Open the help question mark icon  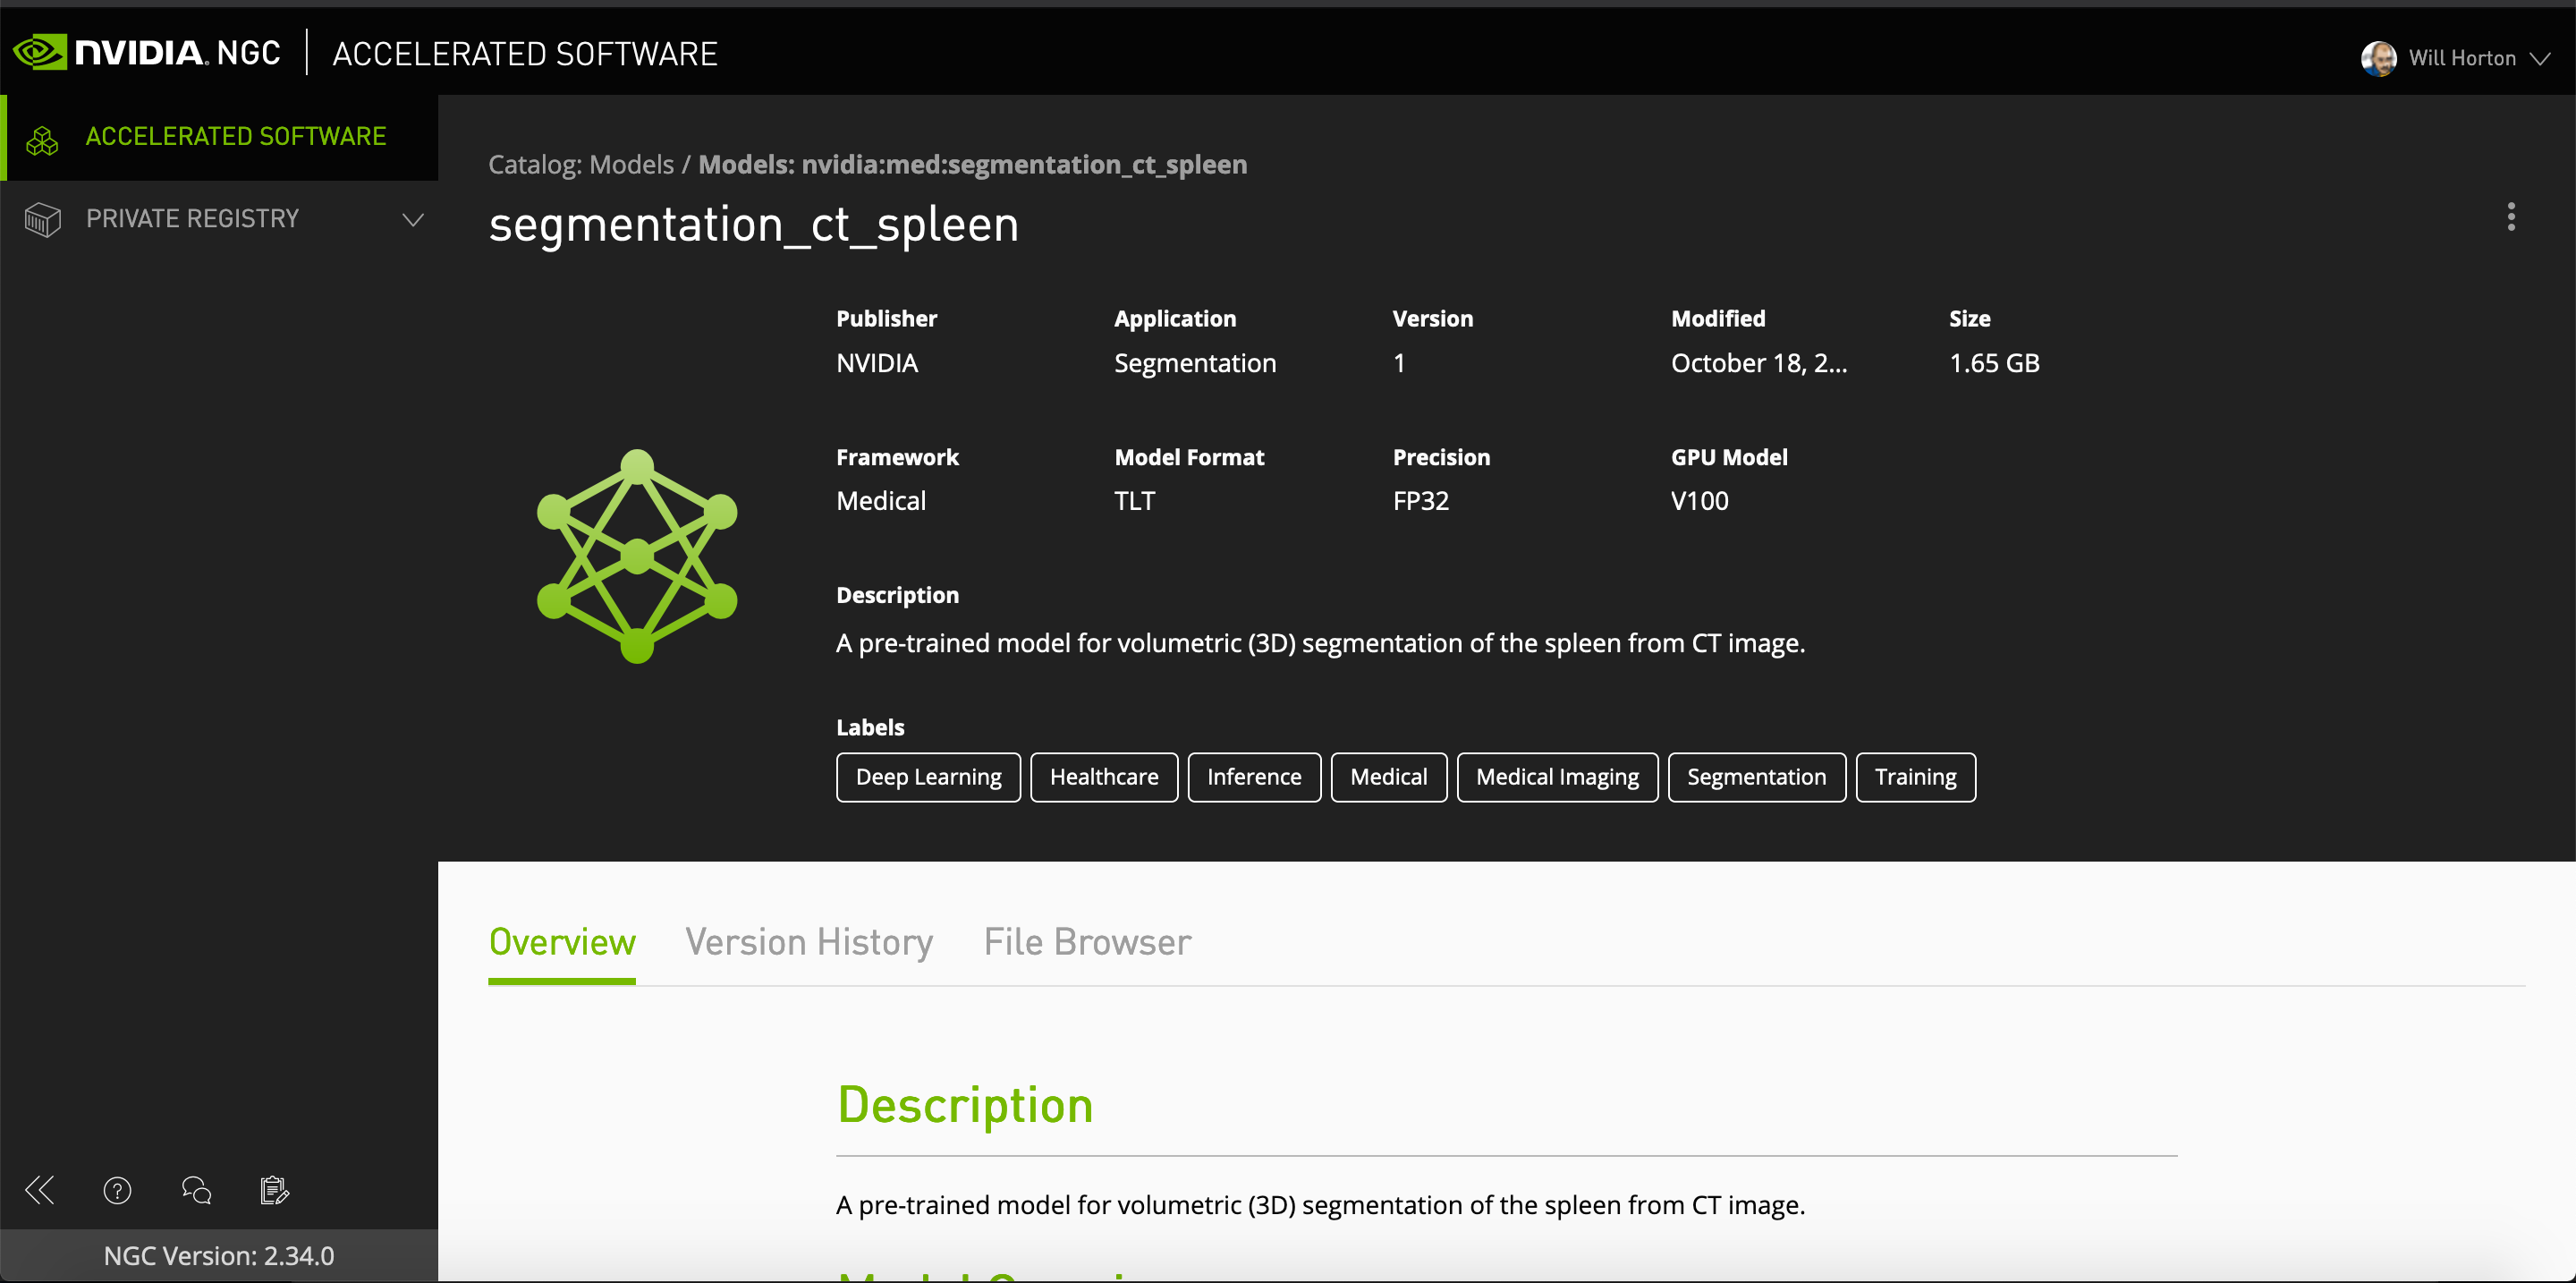pos(117,1190)
